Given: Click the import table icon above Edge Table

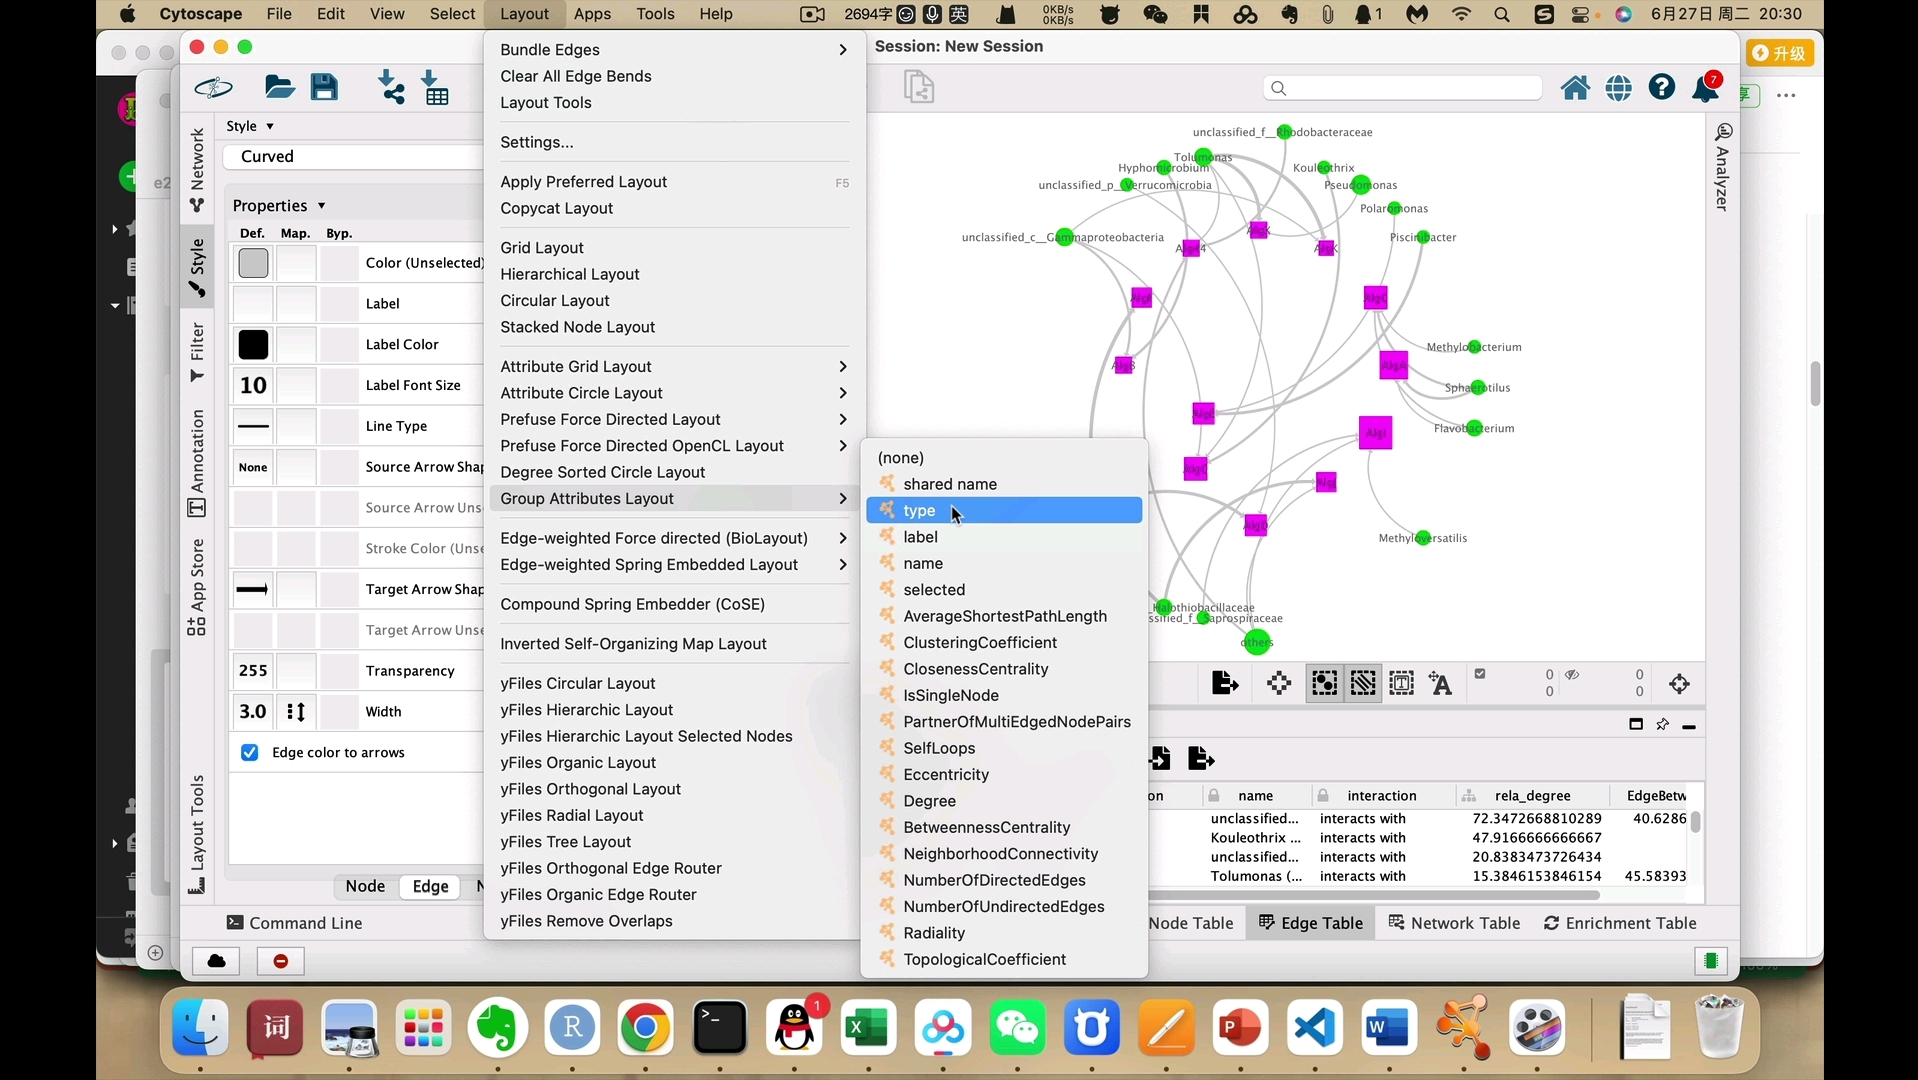Looking at the screenshot, I should (x=1160, y=759).
